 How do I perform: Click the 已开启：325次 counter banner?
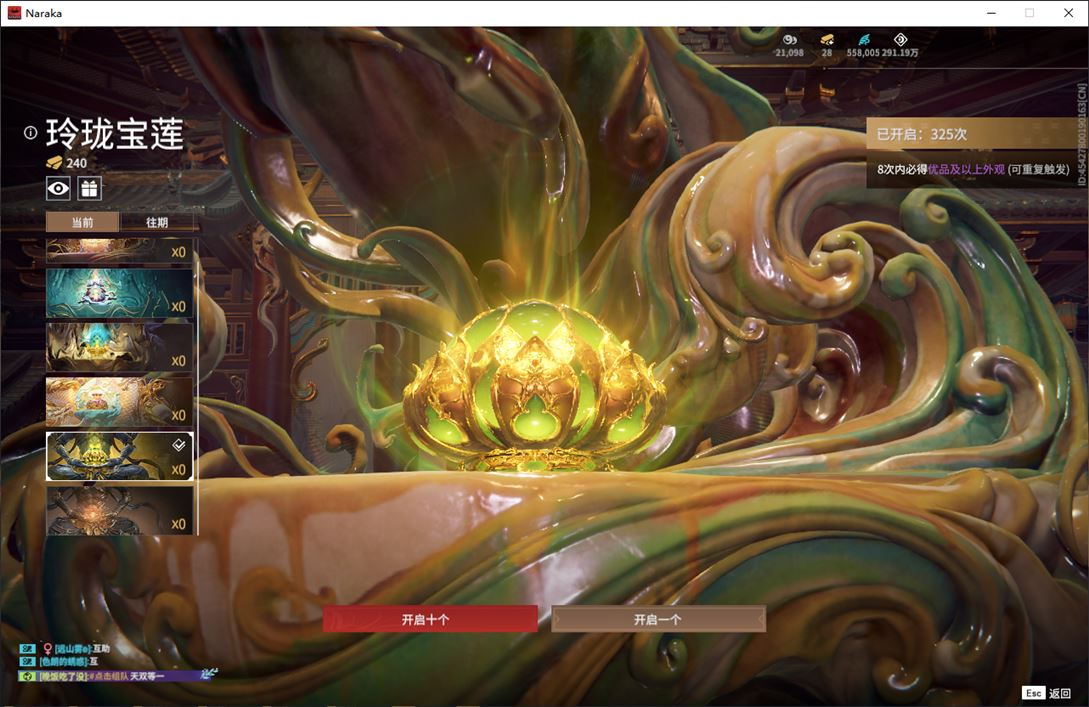point(975,134)
